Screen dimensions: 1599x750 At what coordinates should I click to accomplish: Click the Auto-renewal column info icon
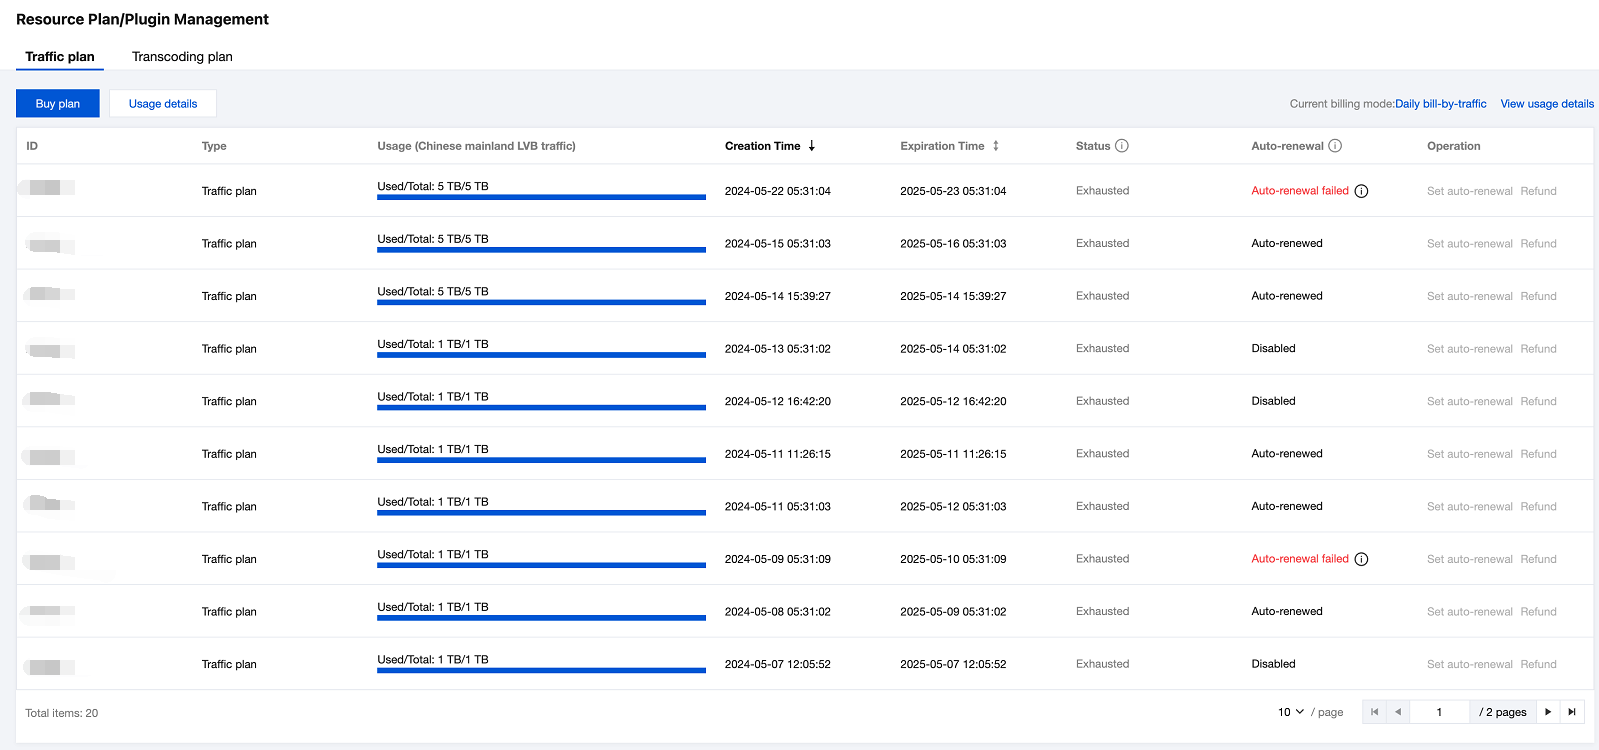[1335, 146]
